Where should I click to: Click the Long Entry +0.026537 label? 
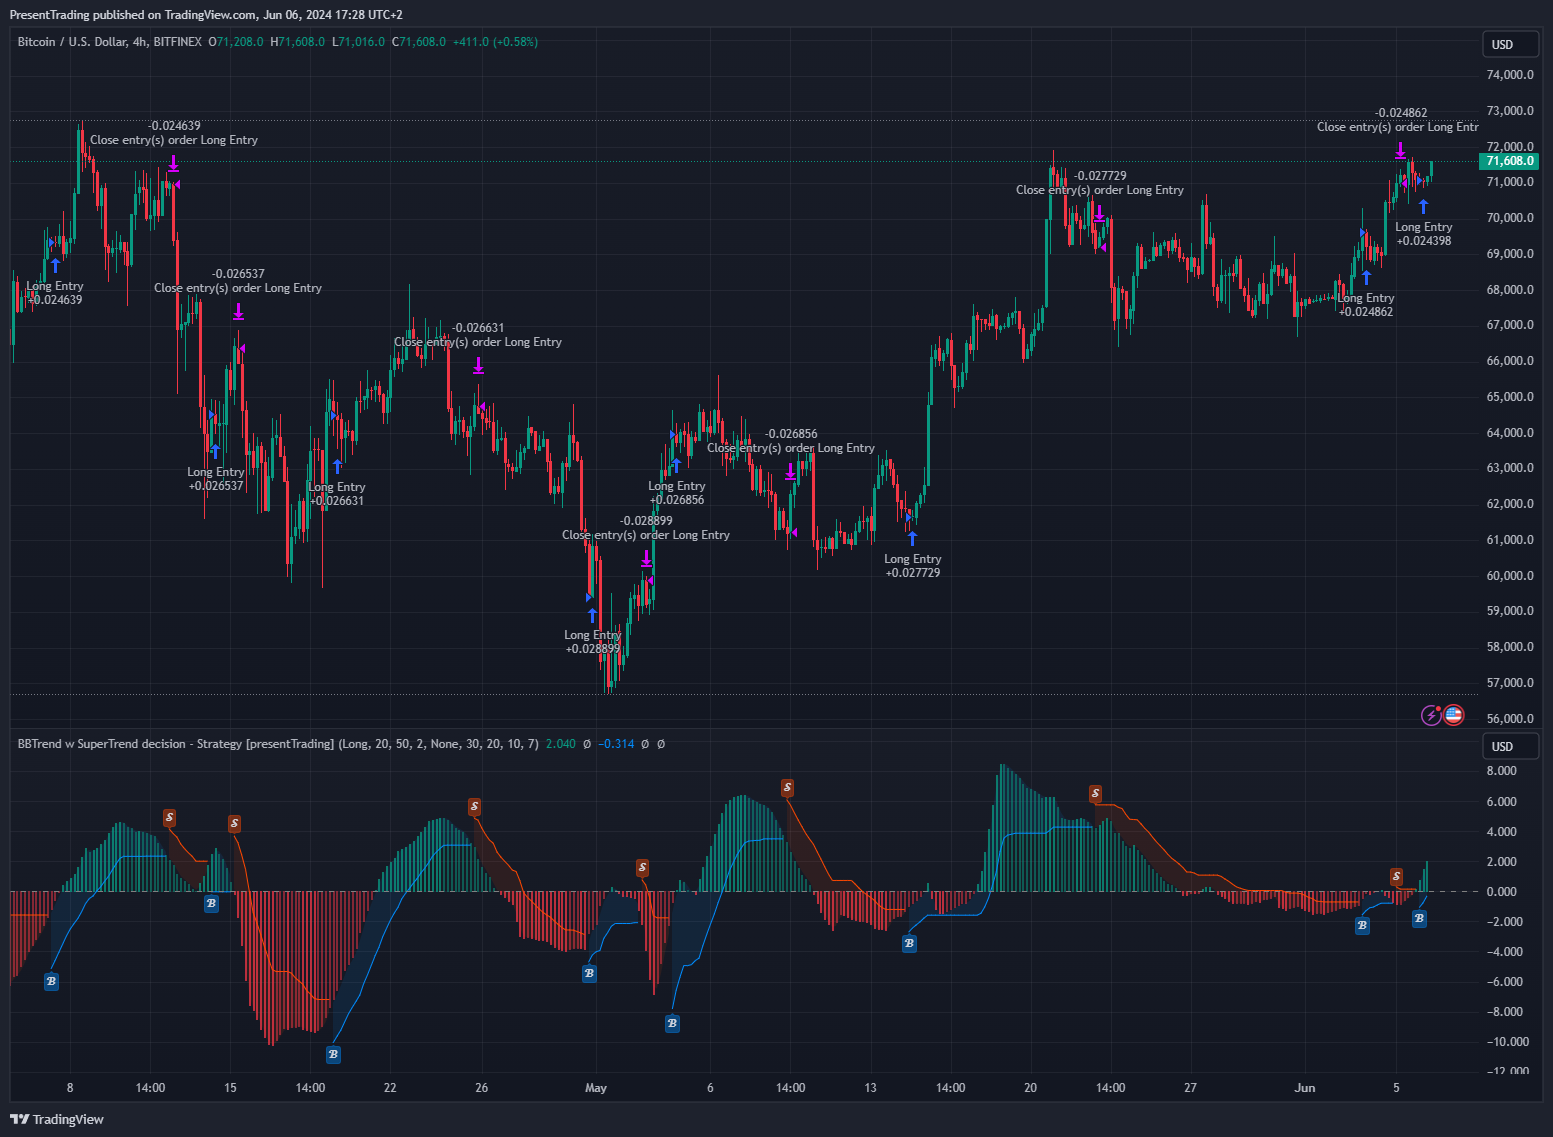click(216, 479)
